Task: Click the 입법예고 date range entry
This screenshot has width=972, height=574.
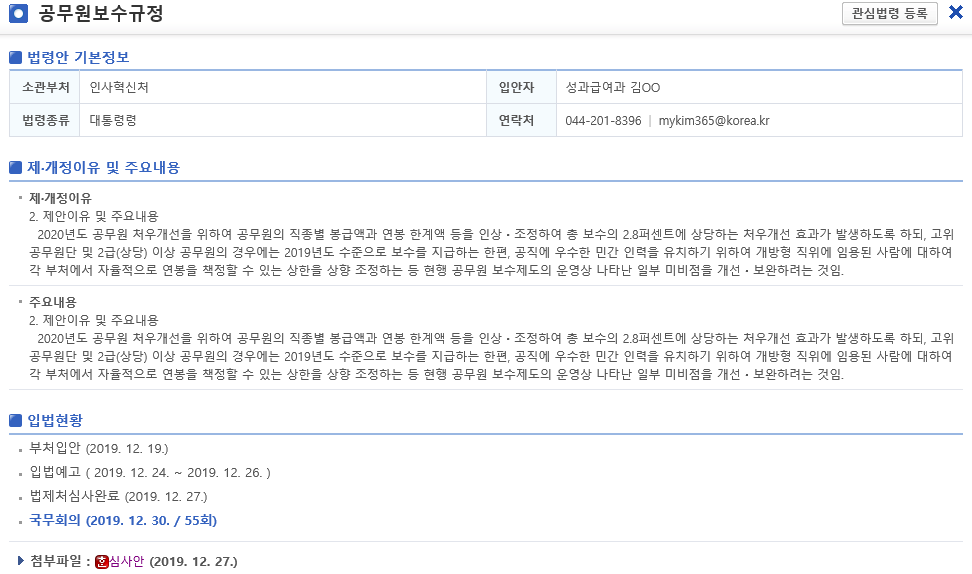Action: tap(150, 472)
